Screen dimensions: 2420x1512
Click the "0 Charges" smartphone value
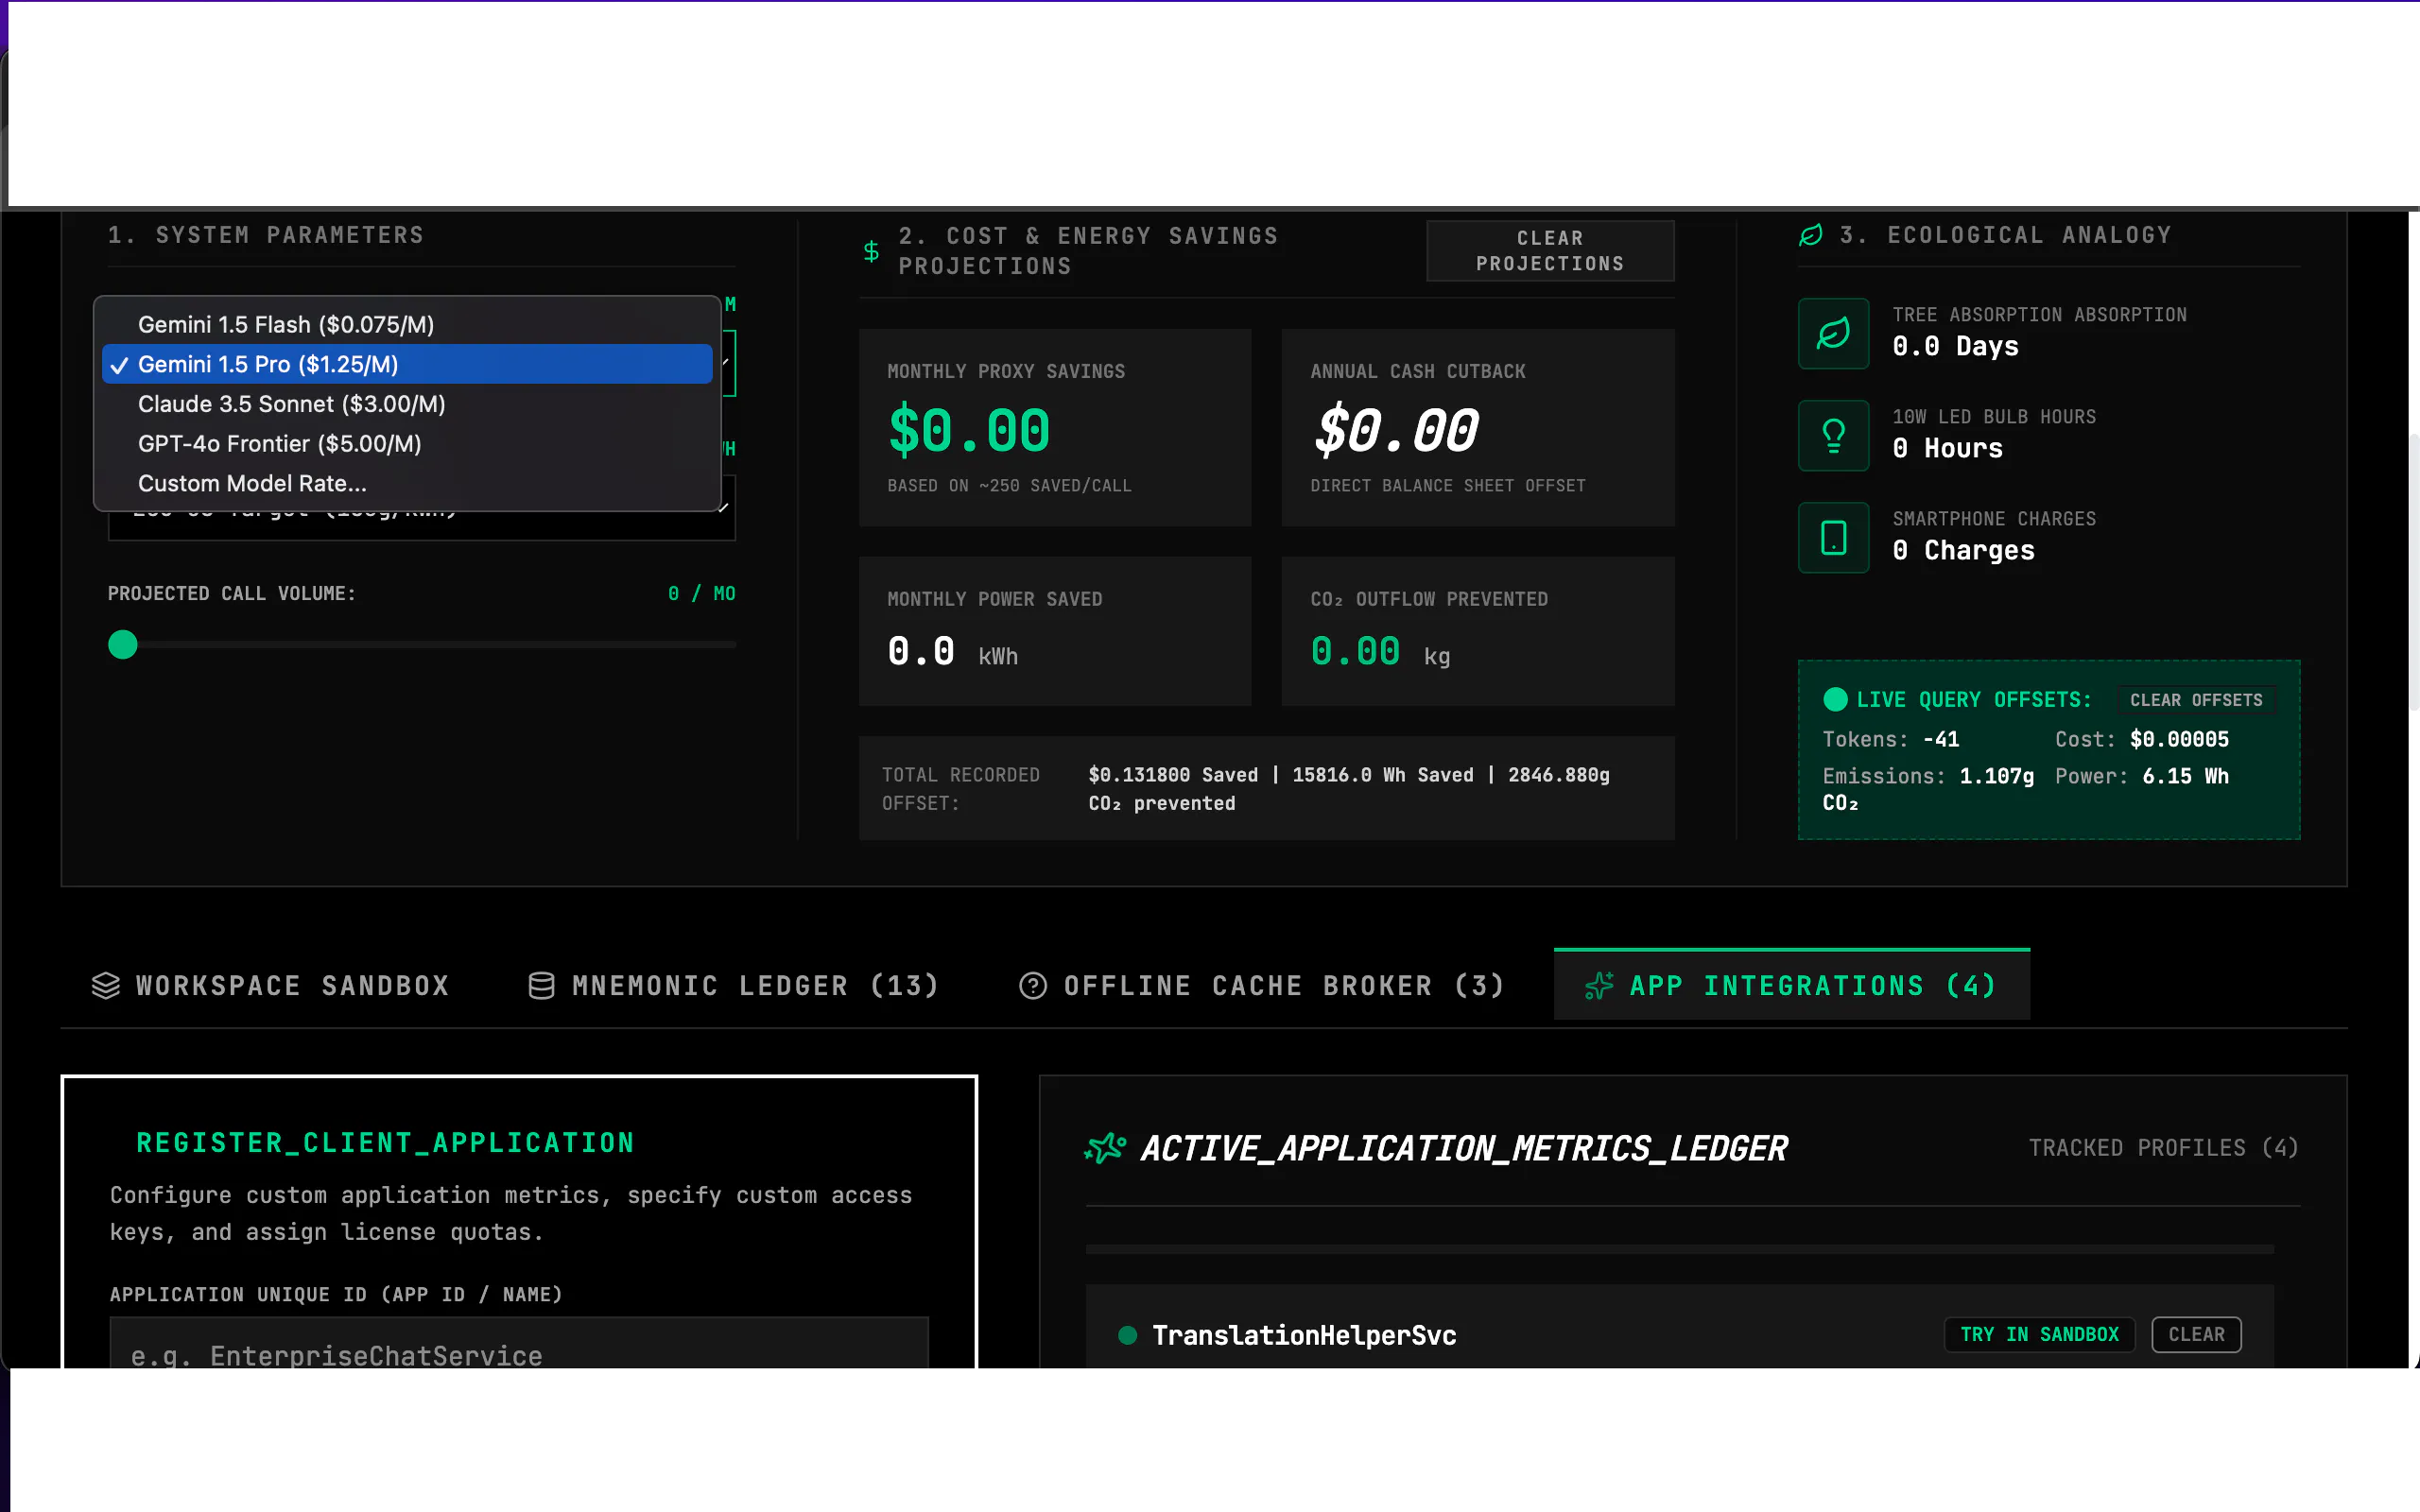pos(1963,551)
